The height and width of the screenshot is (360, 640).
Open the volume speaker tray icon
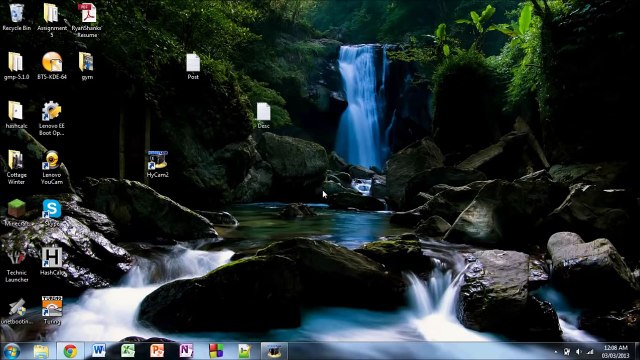pos(578,351)
